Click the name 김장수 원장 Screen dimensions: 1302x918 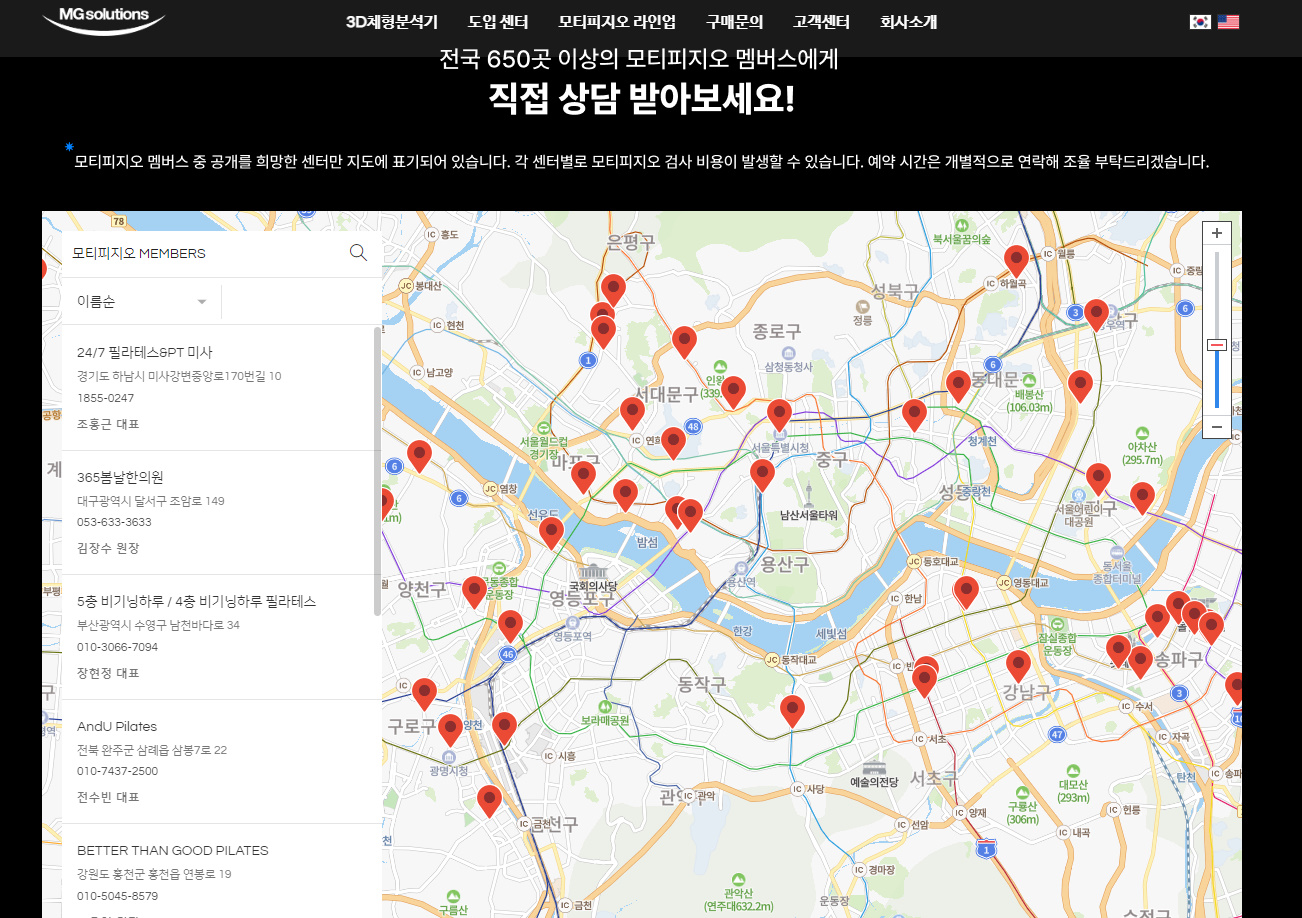108,548
